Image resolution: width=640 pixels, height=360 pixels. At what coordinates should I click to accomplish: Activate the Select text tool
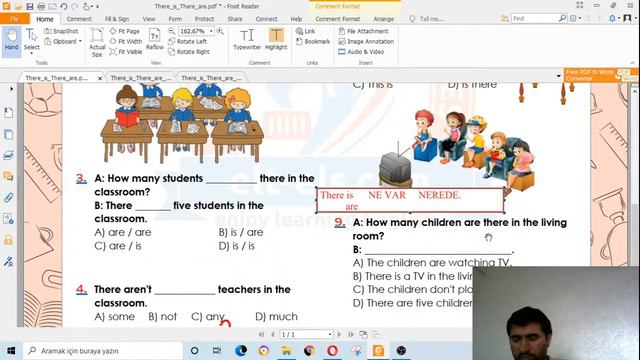(31, 40)
